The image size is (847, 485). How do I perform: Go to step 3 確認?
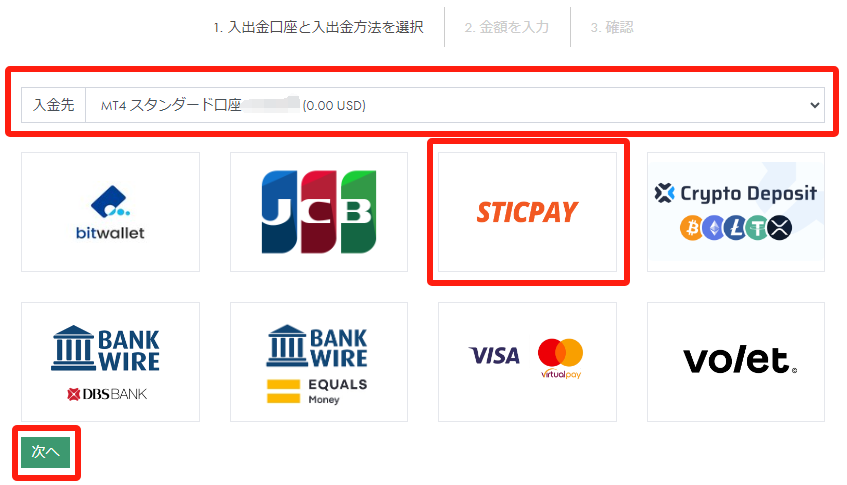click(x=611, y=27)
